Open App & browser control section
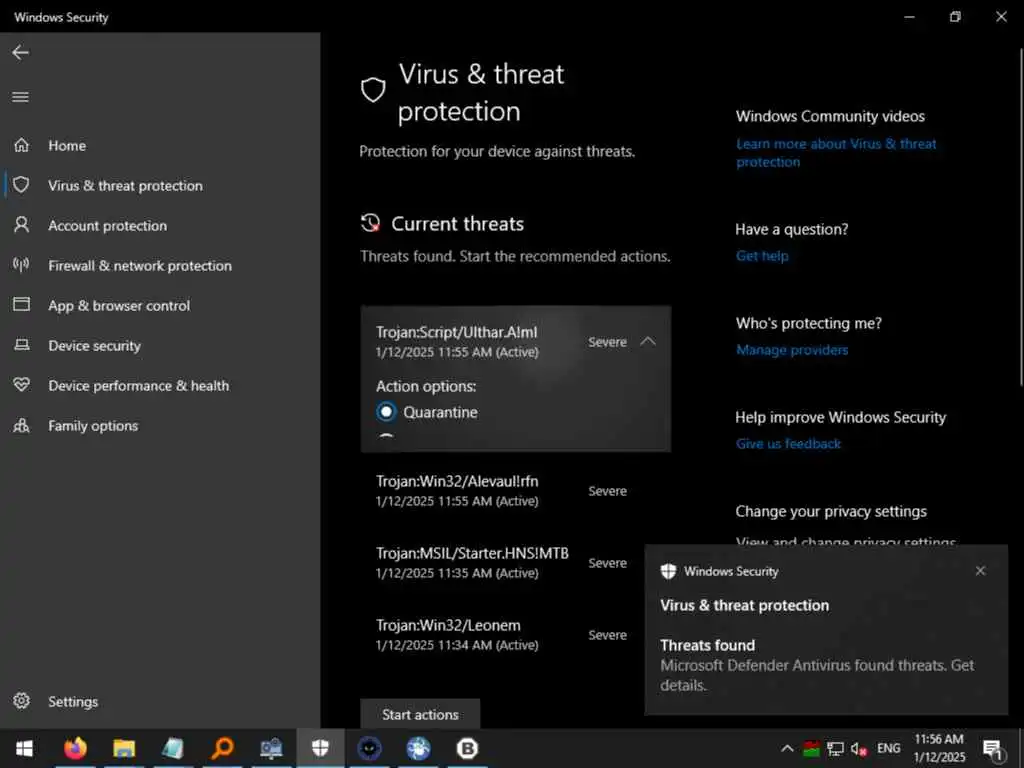Viewport: 1024px width, 768px height. (x=119, y=305)
